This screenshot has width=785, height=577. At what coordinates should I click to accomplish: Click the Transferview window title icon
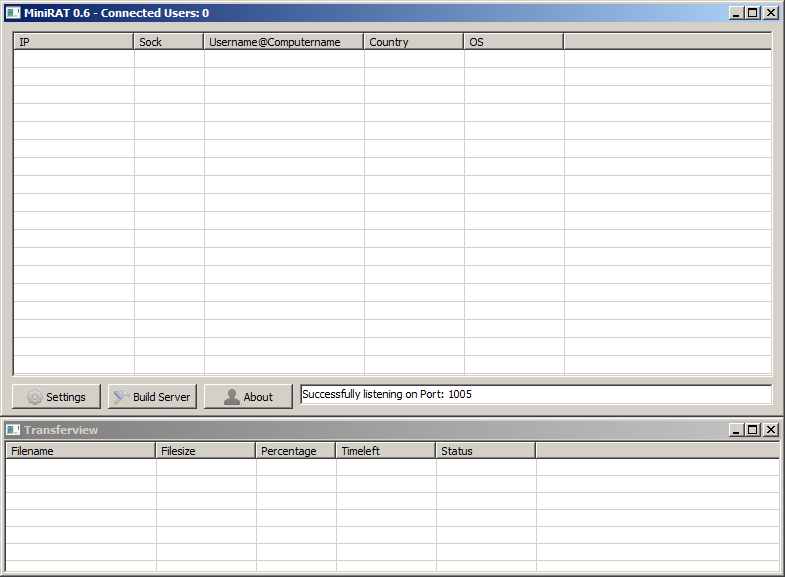[13, 430]
